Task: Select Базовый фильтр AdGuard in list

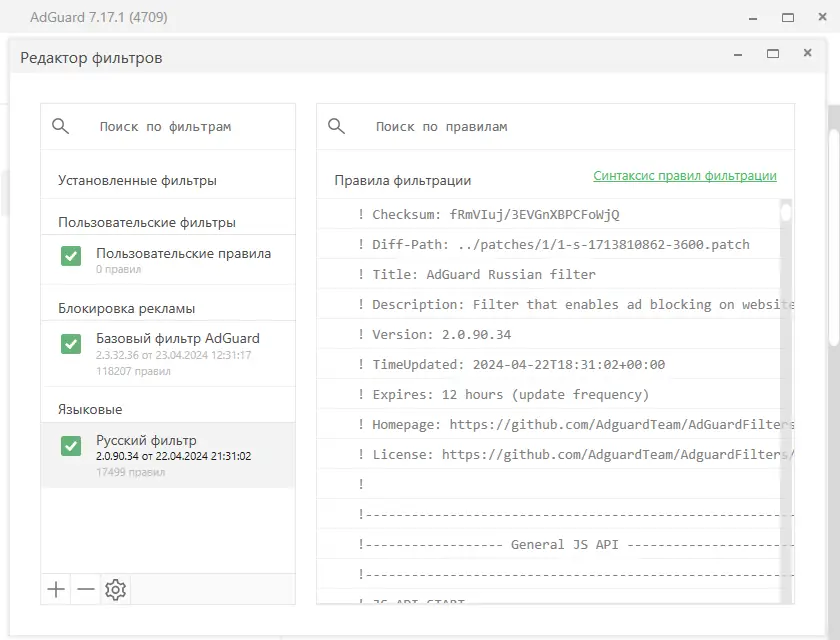Action: point(178,338)
